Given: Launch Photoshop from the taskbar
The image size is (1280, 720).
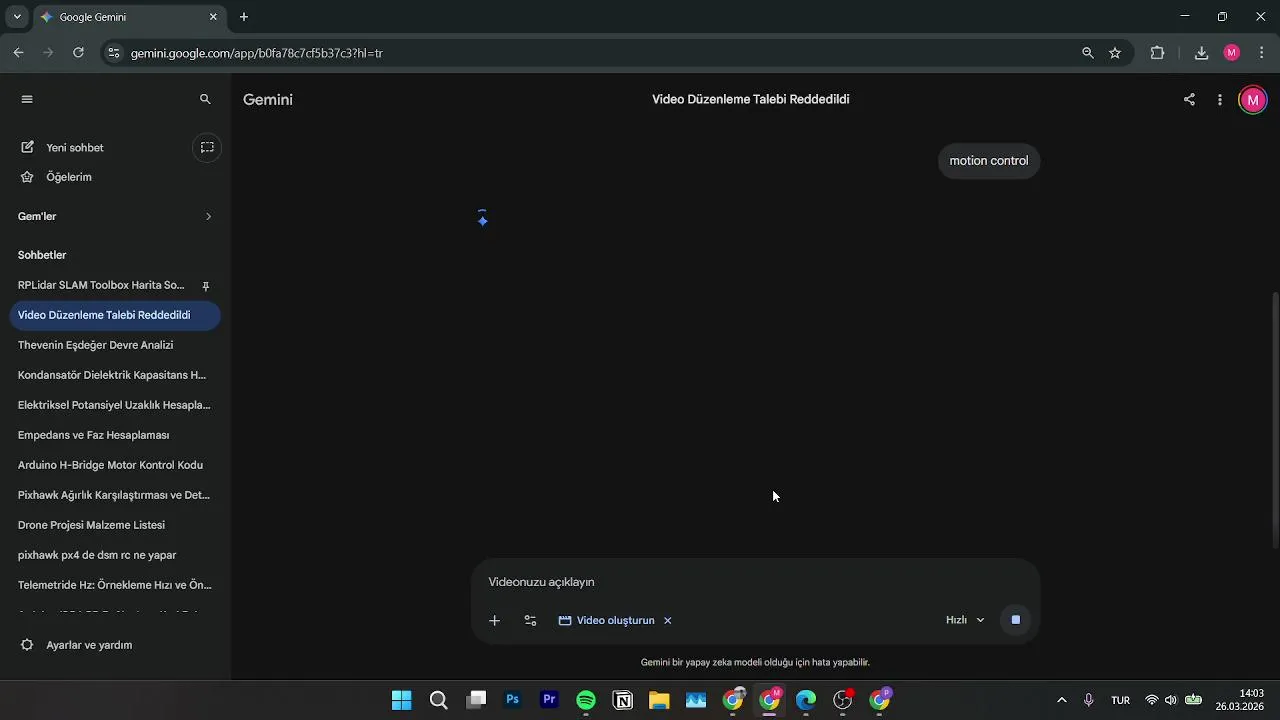Looking at the screenshot, I should coord(512,700).
